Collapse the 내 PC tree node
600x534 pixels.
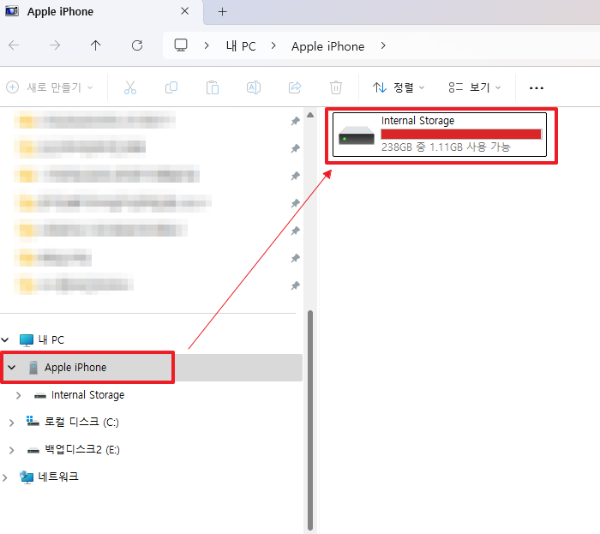pyautogui.click(x=5, y=340)
